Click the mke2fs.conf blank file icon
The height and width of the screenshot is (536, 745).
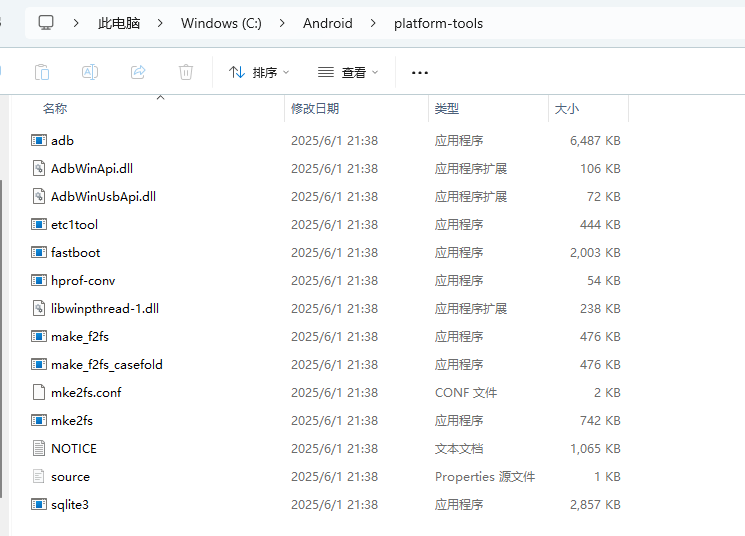pyautogui.click(x=39, y=392)
